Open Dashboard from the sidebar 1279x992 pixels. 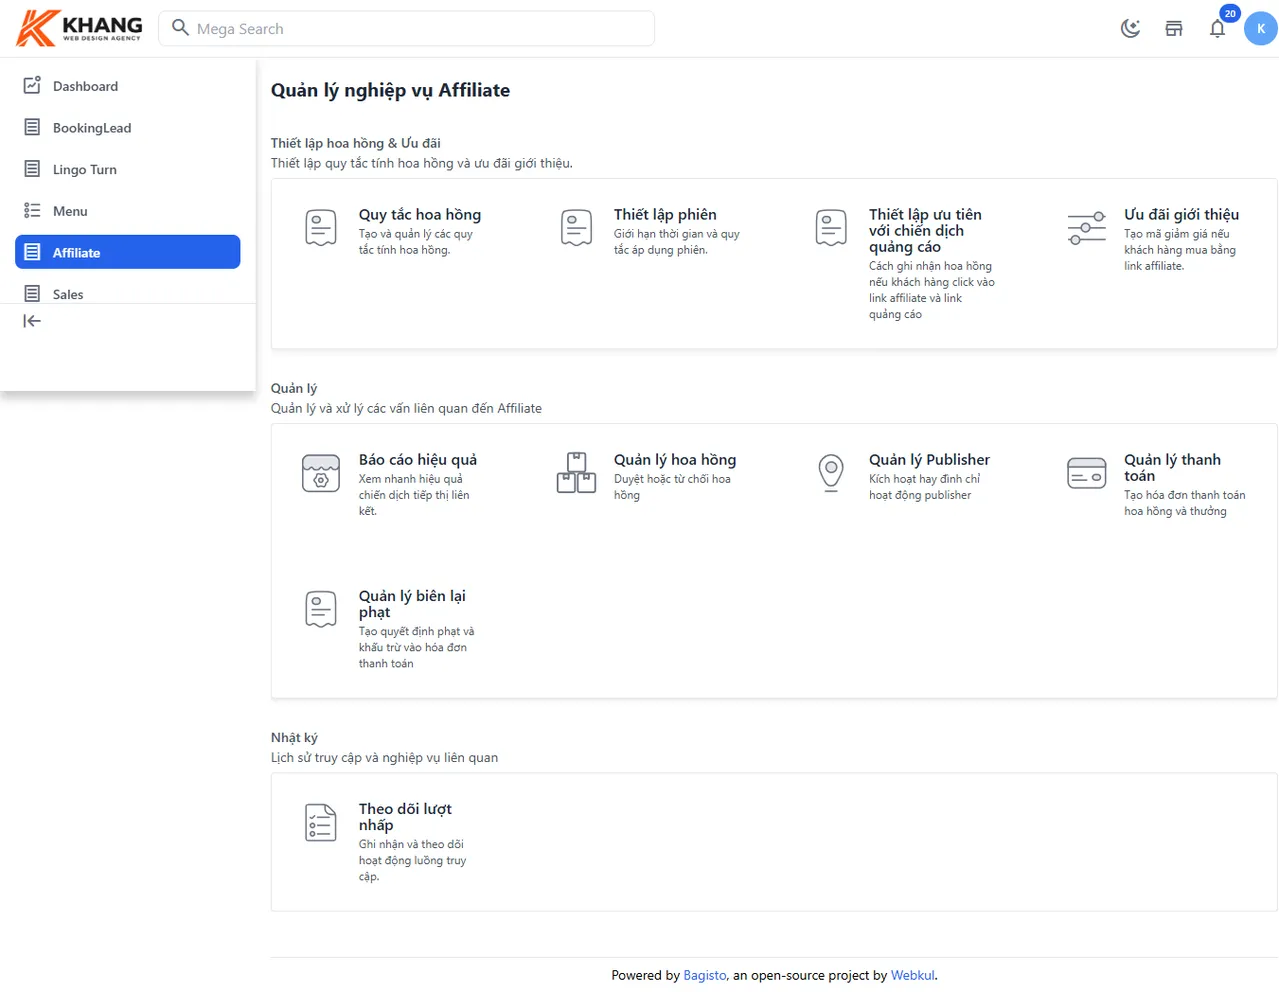pos(128,86)
